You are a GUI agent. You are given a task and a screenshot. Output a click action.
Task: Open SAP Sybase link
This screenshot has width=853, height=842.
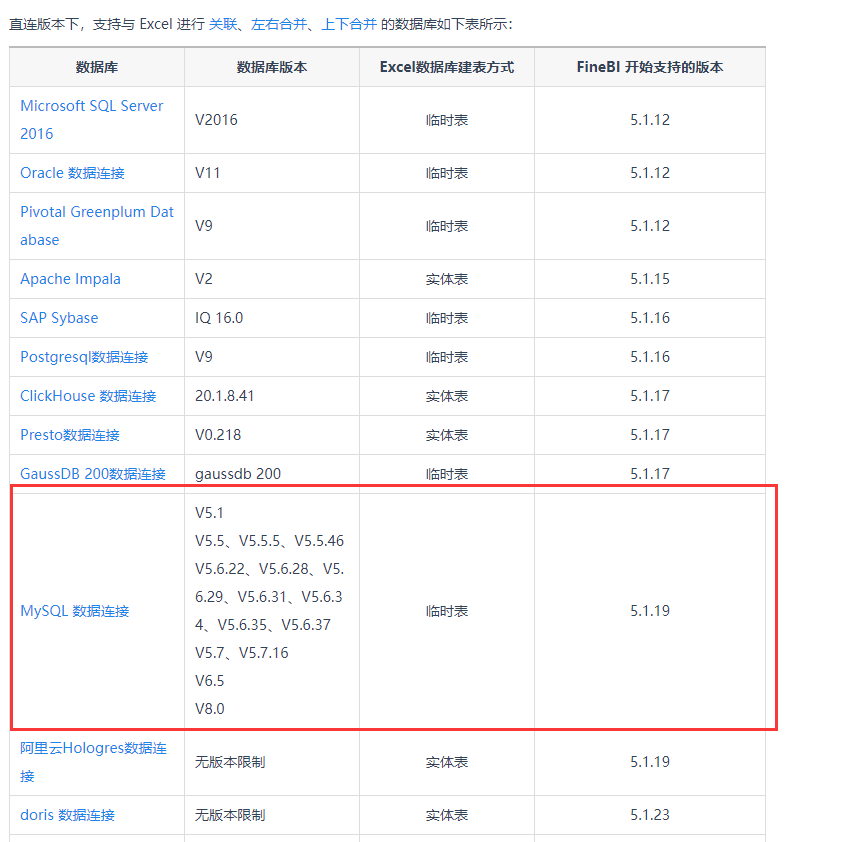pos(59,318)
